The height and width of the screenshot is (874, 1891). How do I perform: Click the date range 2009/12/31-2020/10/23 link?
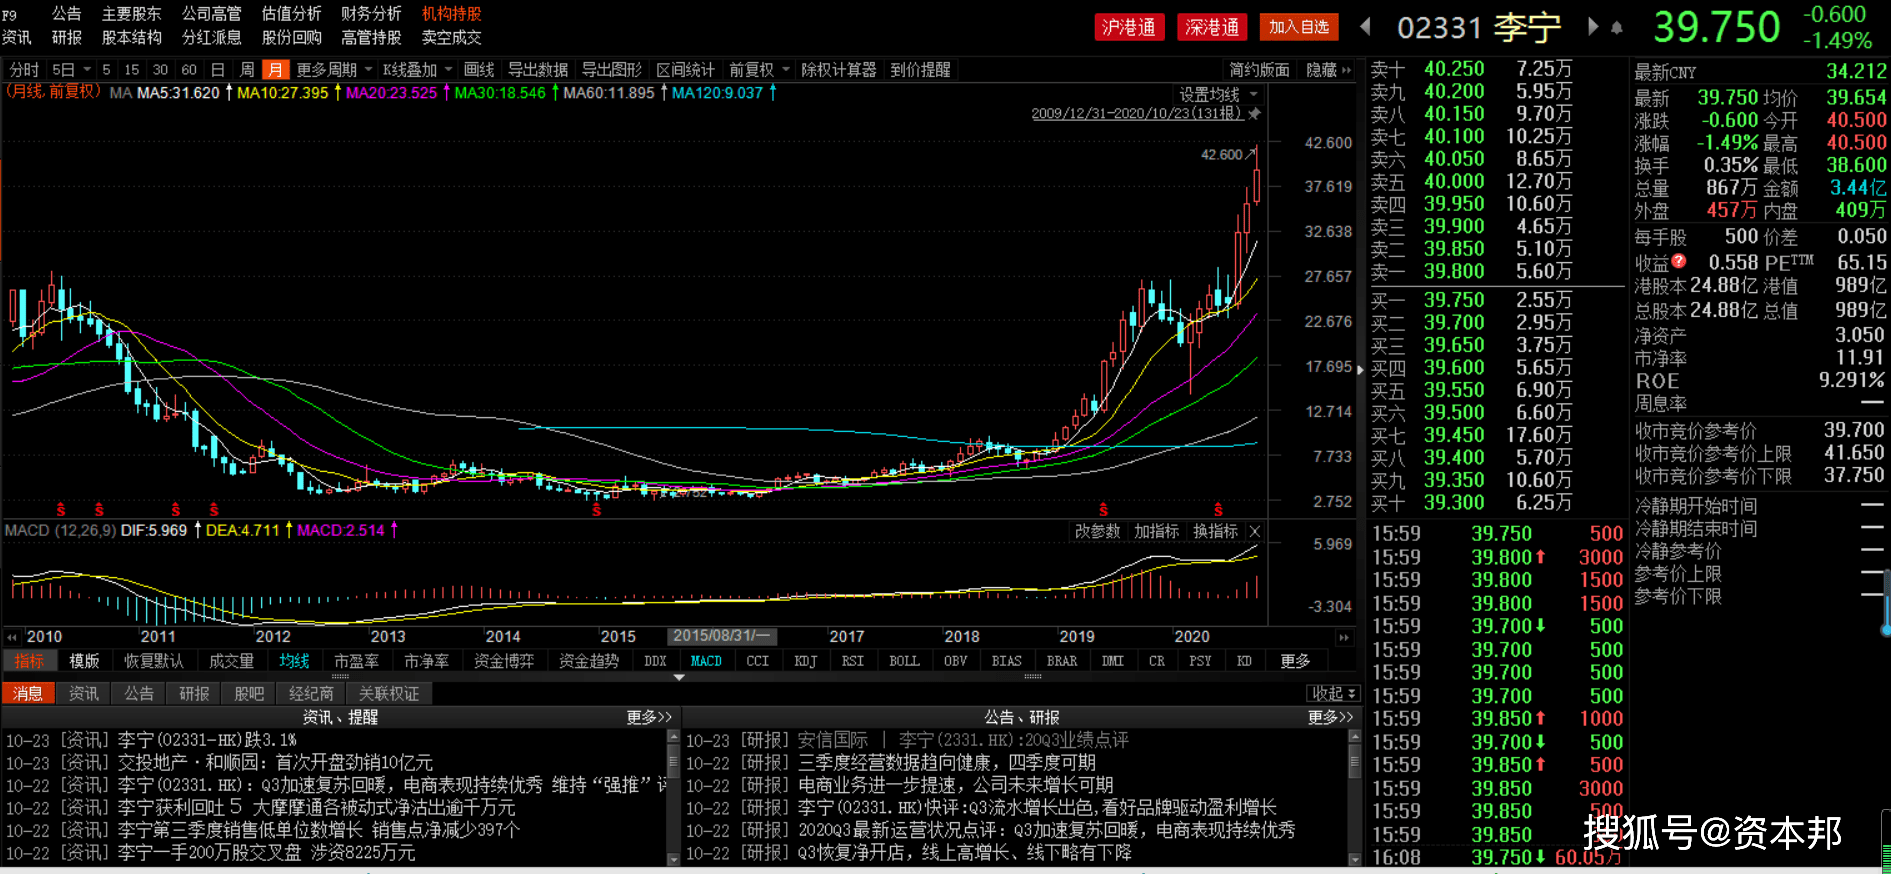[x=1137, y=113]
